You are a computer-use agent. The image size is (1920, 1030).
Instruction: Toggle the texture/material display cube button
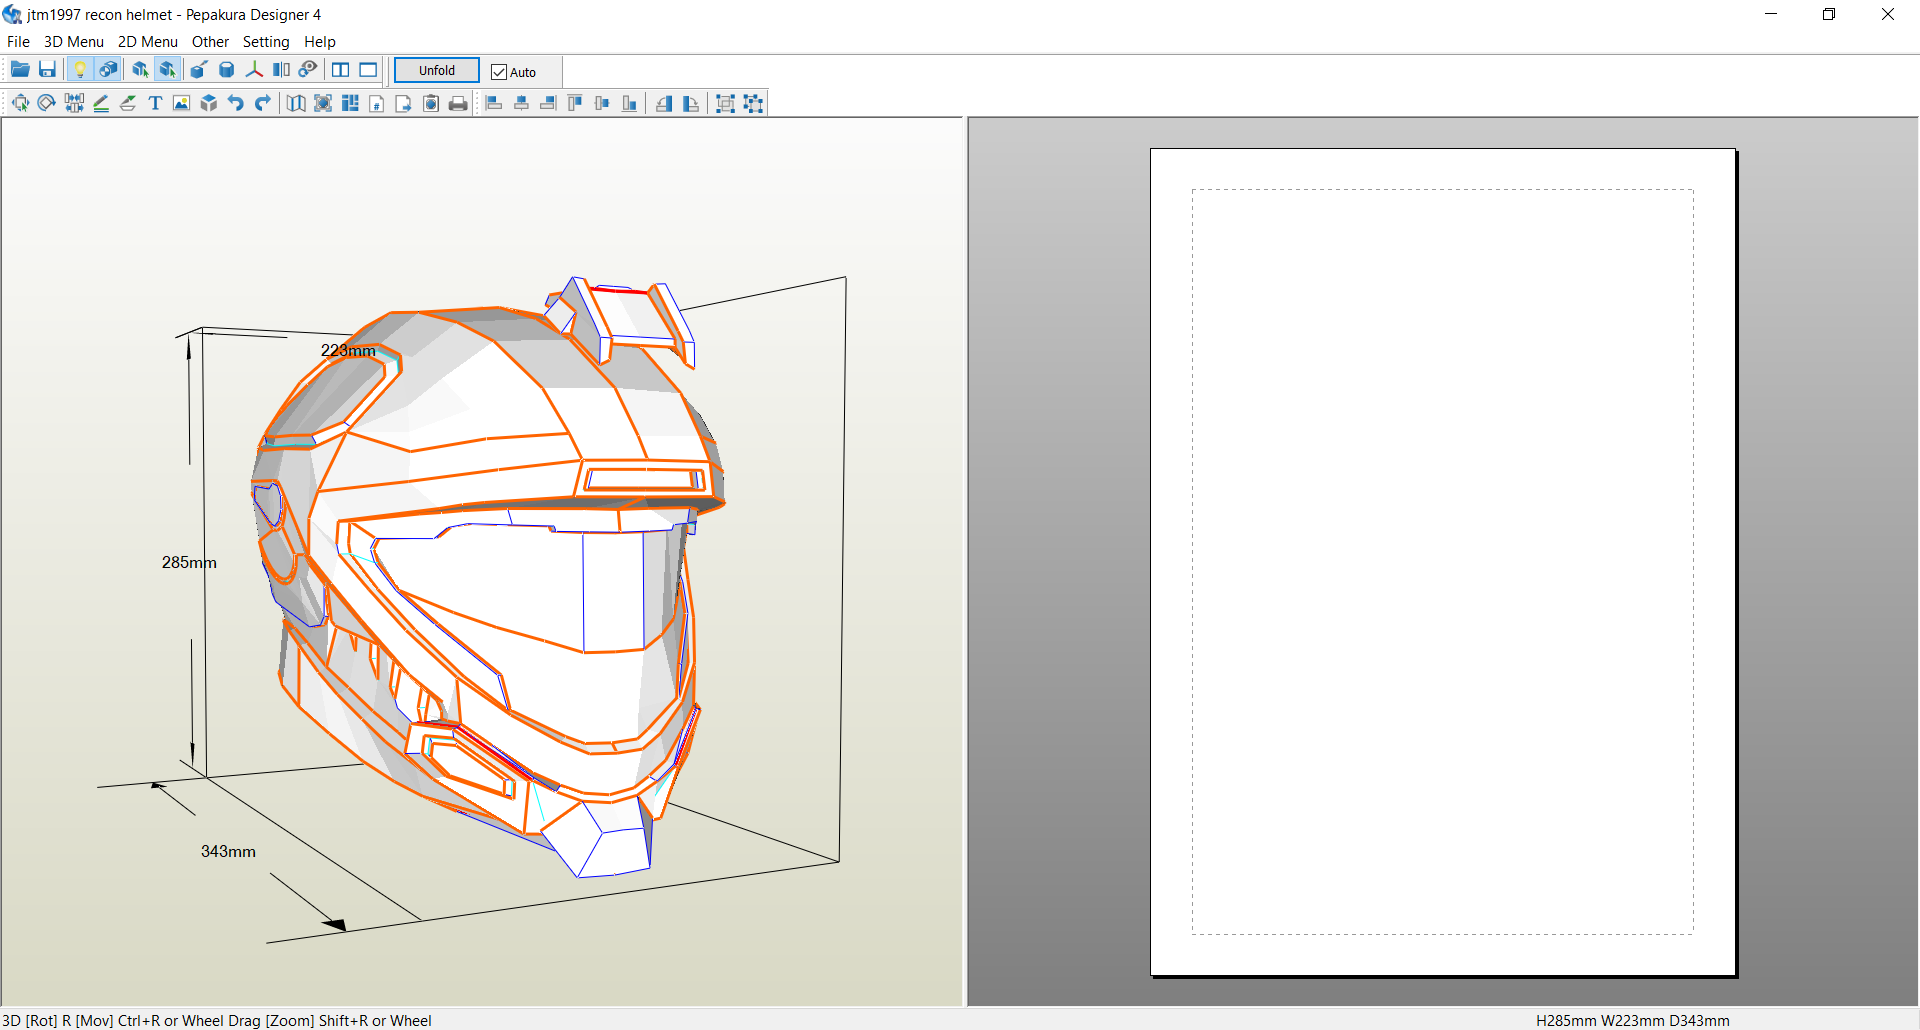coord(108,70)
